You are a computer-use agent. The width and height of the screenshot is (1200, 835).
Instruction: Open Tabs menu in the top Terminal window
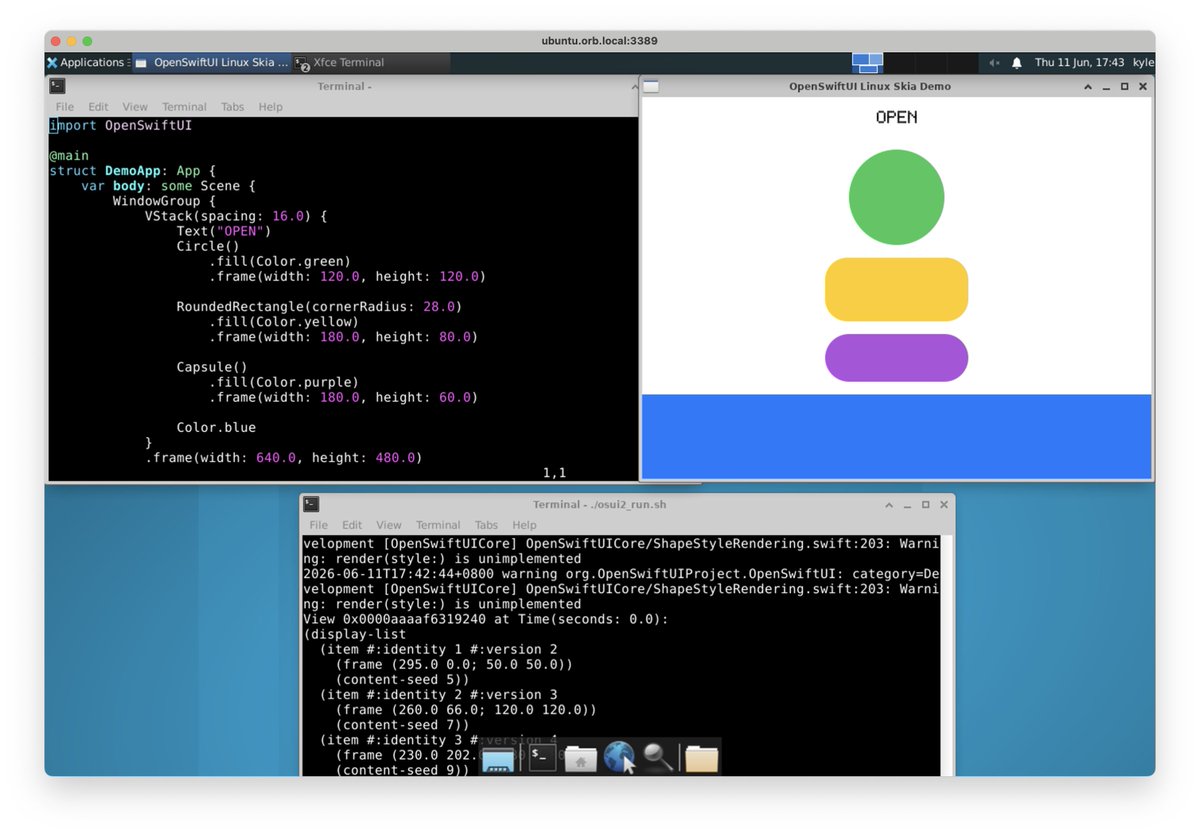pos(233,107)
